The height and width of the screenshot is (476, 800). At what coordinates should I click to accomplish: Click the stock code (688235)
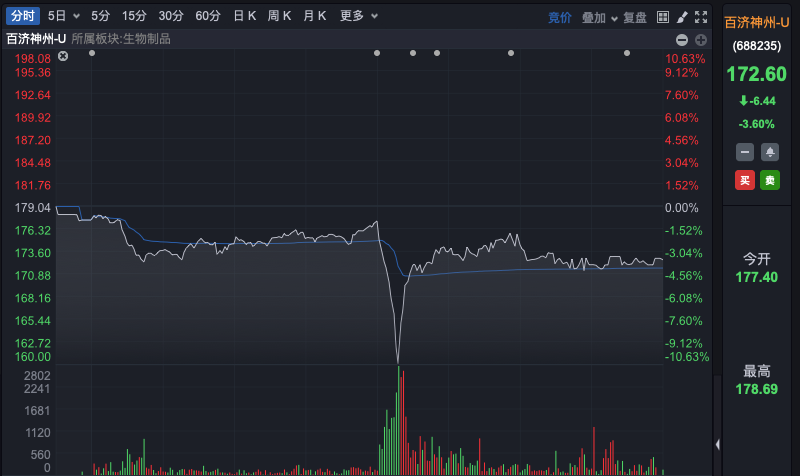pyautogui.click(x=757, y=46)
